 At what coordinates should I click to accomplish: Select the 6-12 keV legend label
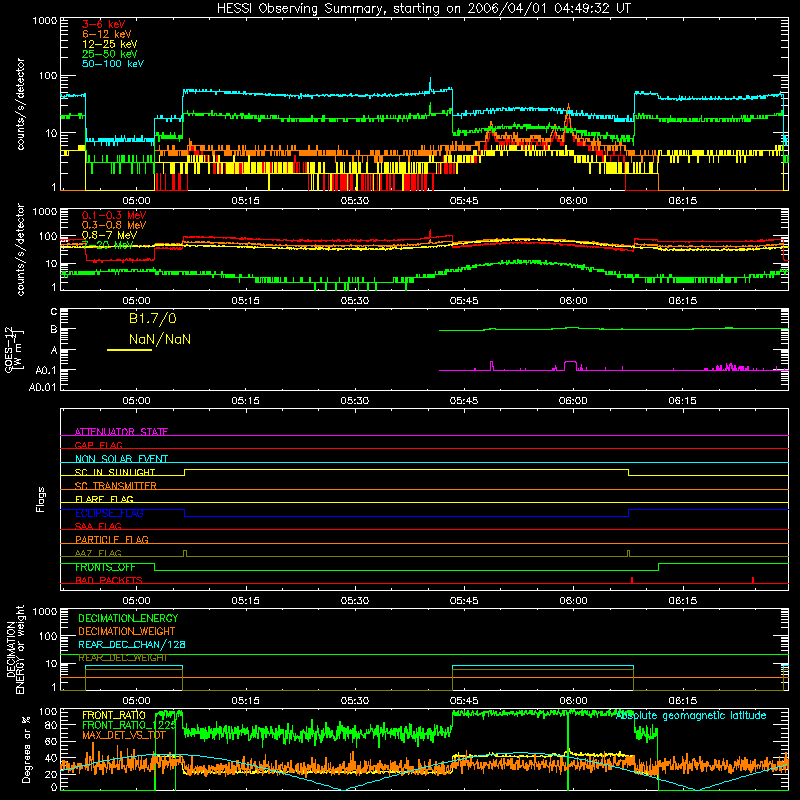coord(107,34)
